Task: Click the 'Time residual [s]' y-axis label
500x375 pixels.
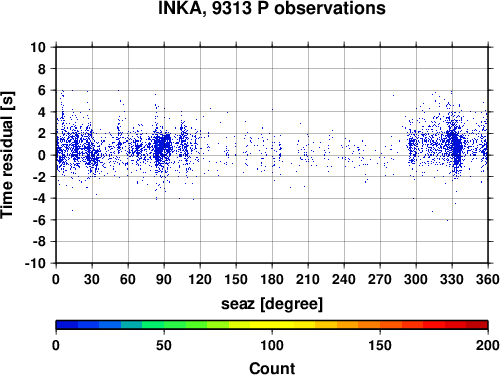Action: pos(7,155)
